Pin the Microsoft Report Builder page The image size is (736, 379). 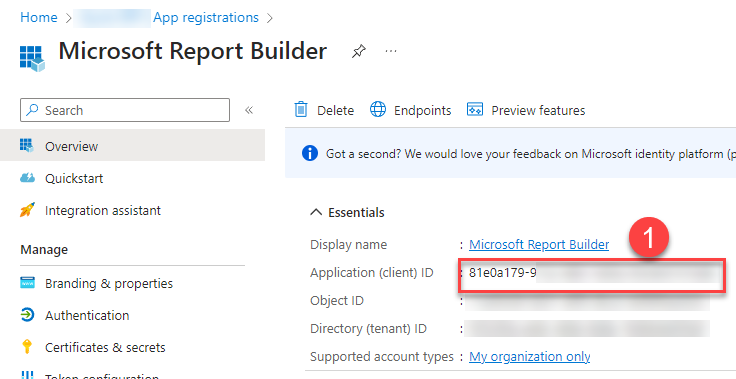[x=359, y=51]
